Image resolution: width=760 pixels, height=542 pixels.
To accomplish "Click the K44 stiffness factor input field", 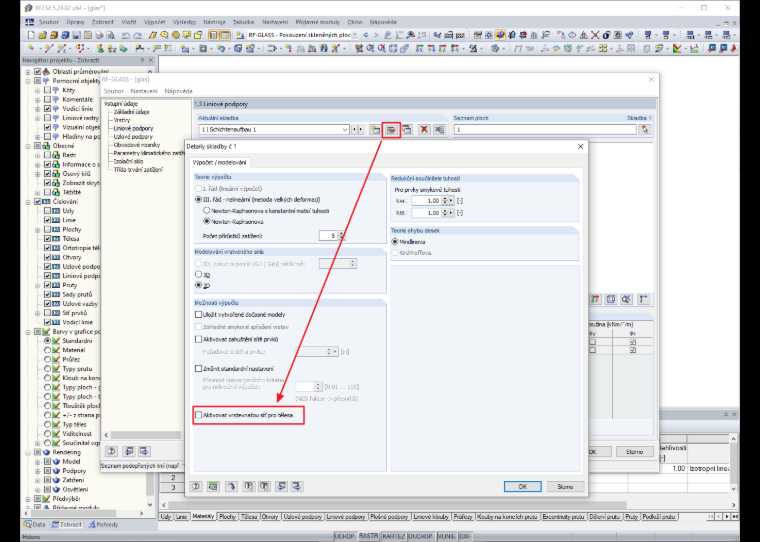I will [x=427, y=200].
